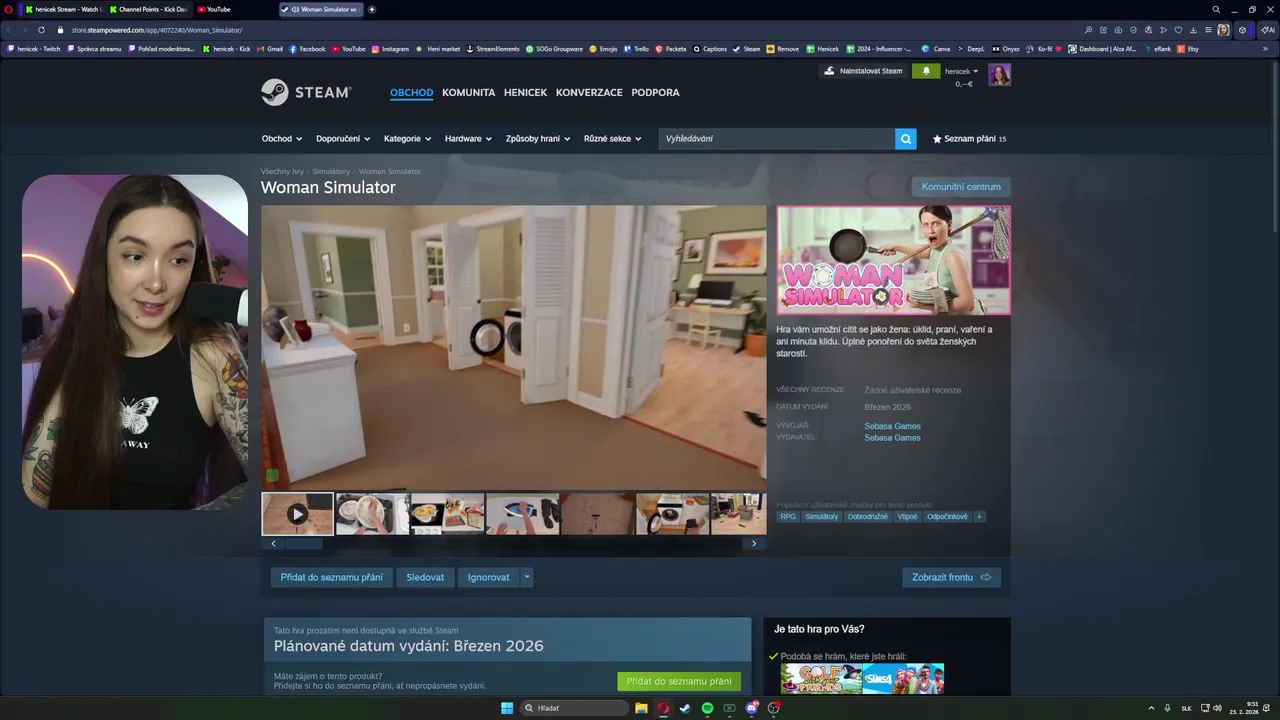Click Ignorovat button

pyautogui.click(x=489, y=577)
